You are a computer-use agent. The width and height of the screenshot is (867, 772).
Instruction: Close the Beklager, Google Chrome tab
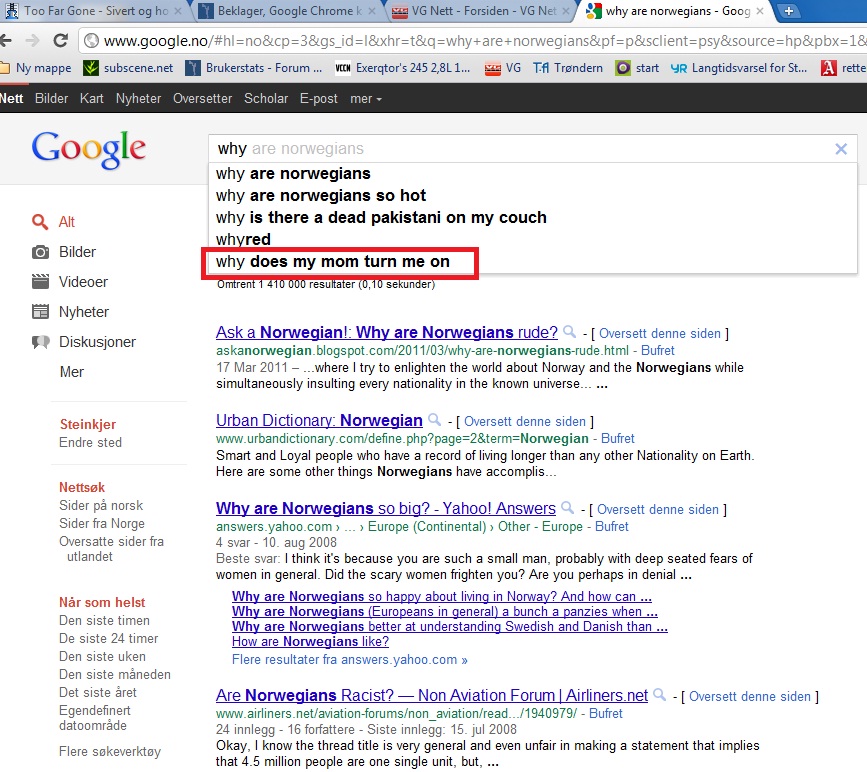click(x=372, y=11)
